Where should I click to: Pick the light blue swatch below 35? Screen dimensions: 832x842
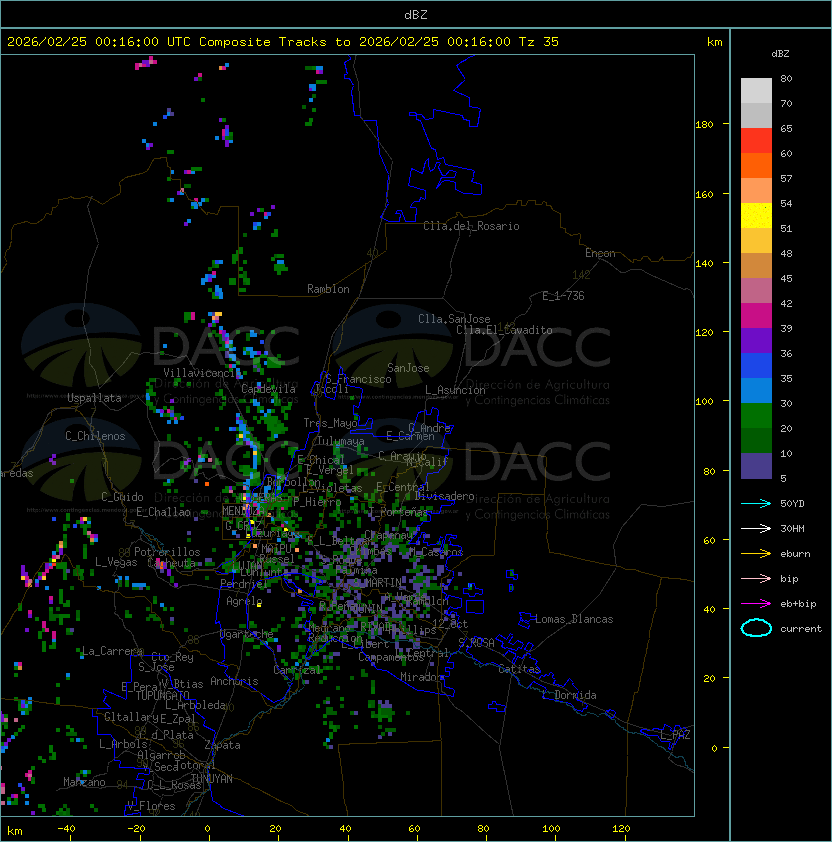click(756, 391)
